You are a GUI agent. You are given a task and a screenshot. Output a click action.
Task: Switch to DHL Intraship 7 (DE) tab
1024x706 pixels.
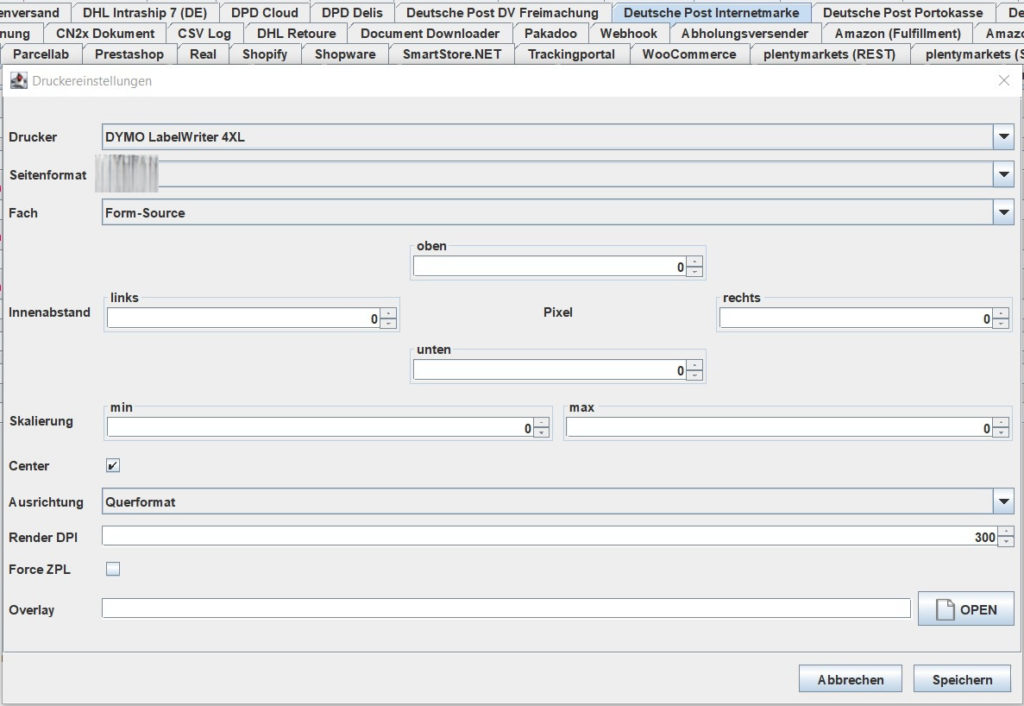point(145,12)
